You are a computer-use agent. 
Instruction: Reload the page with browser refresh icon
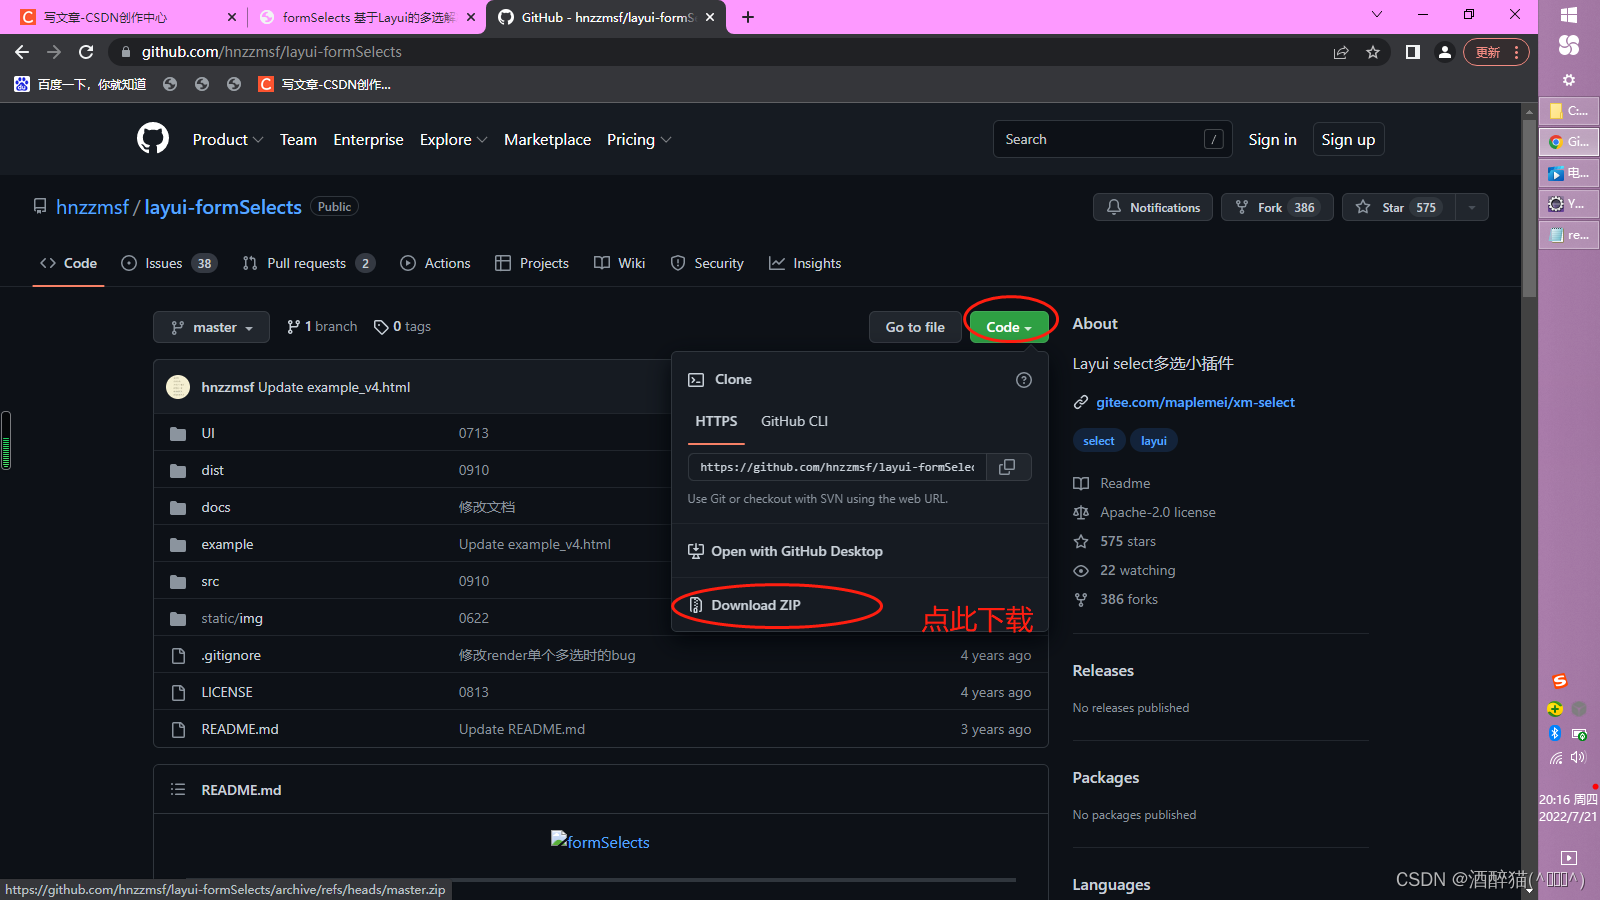click(x=86, y=52)
